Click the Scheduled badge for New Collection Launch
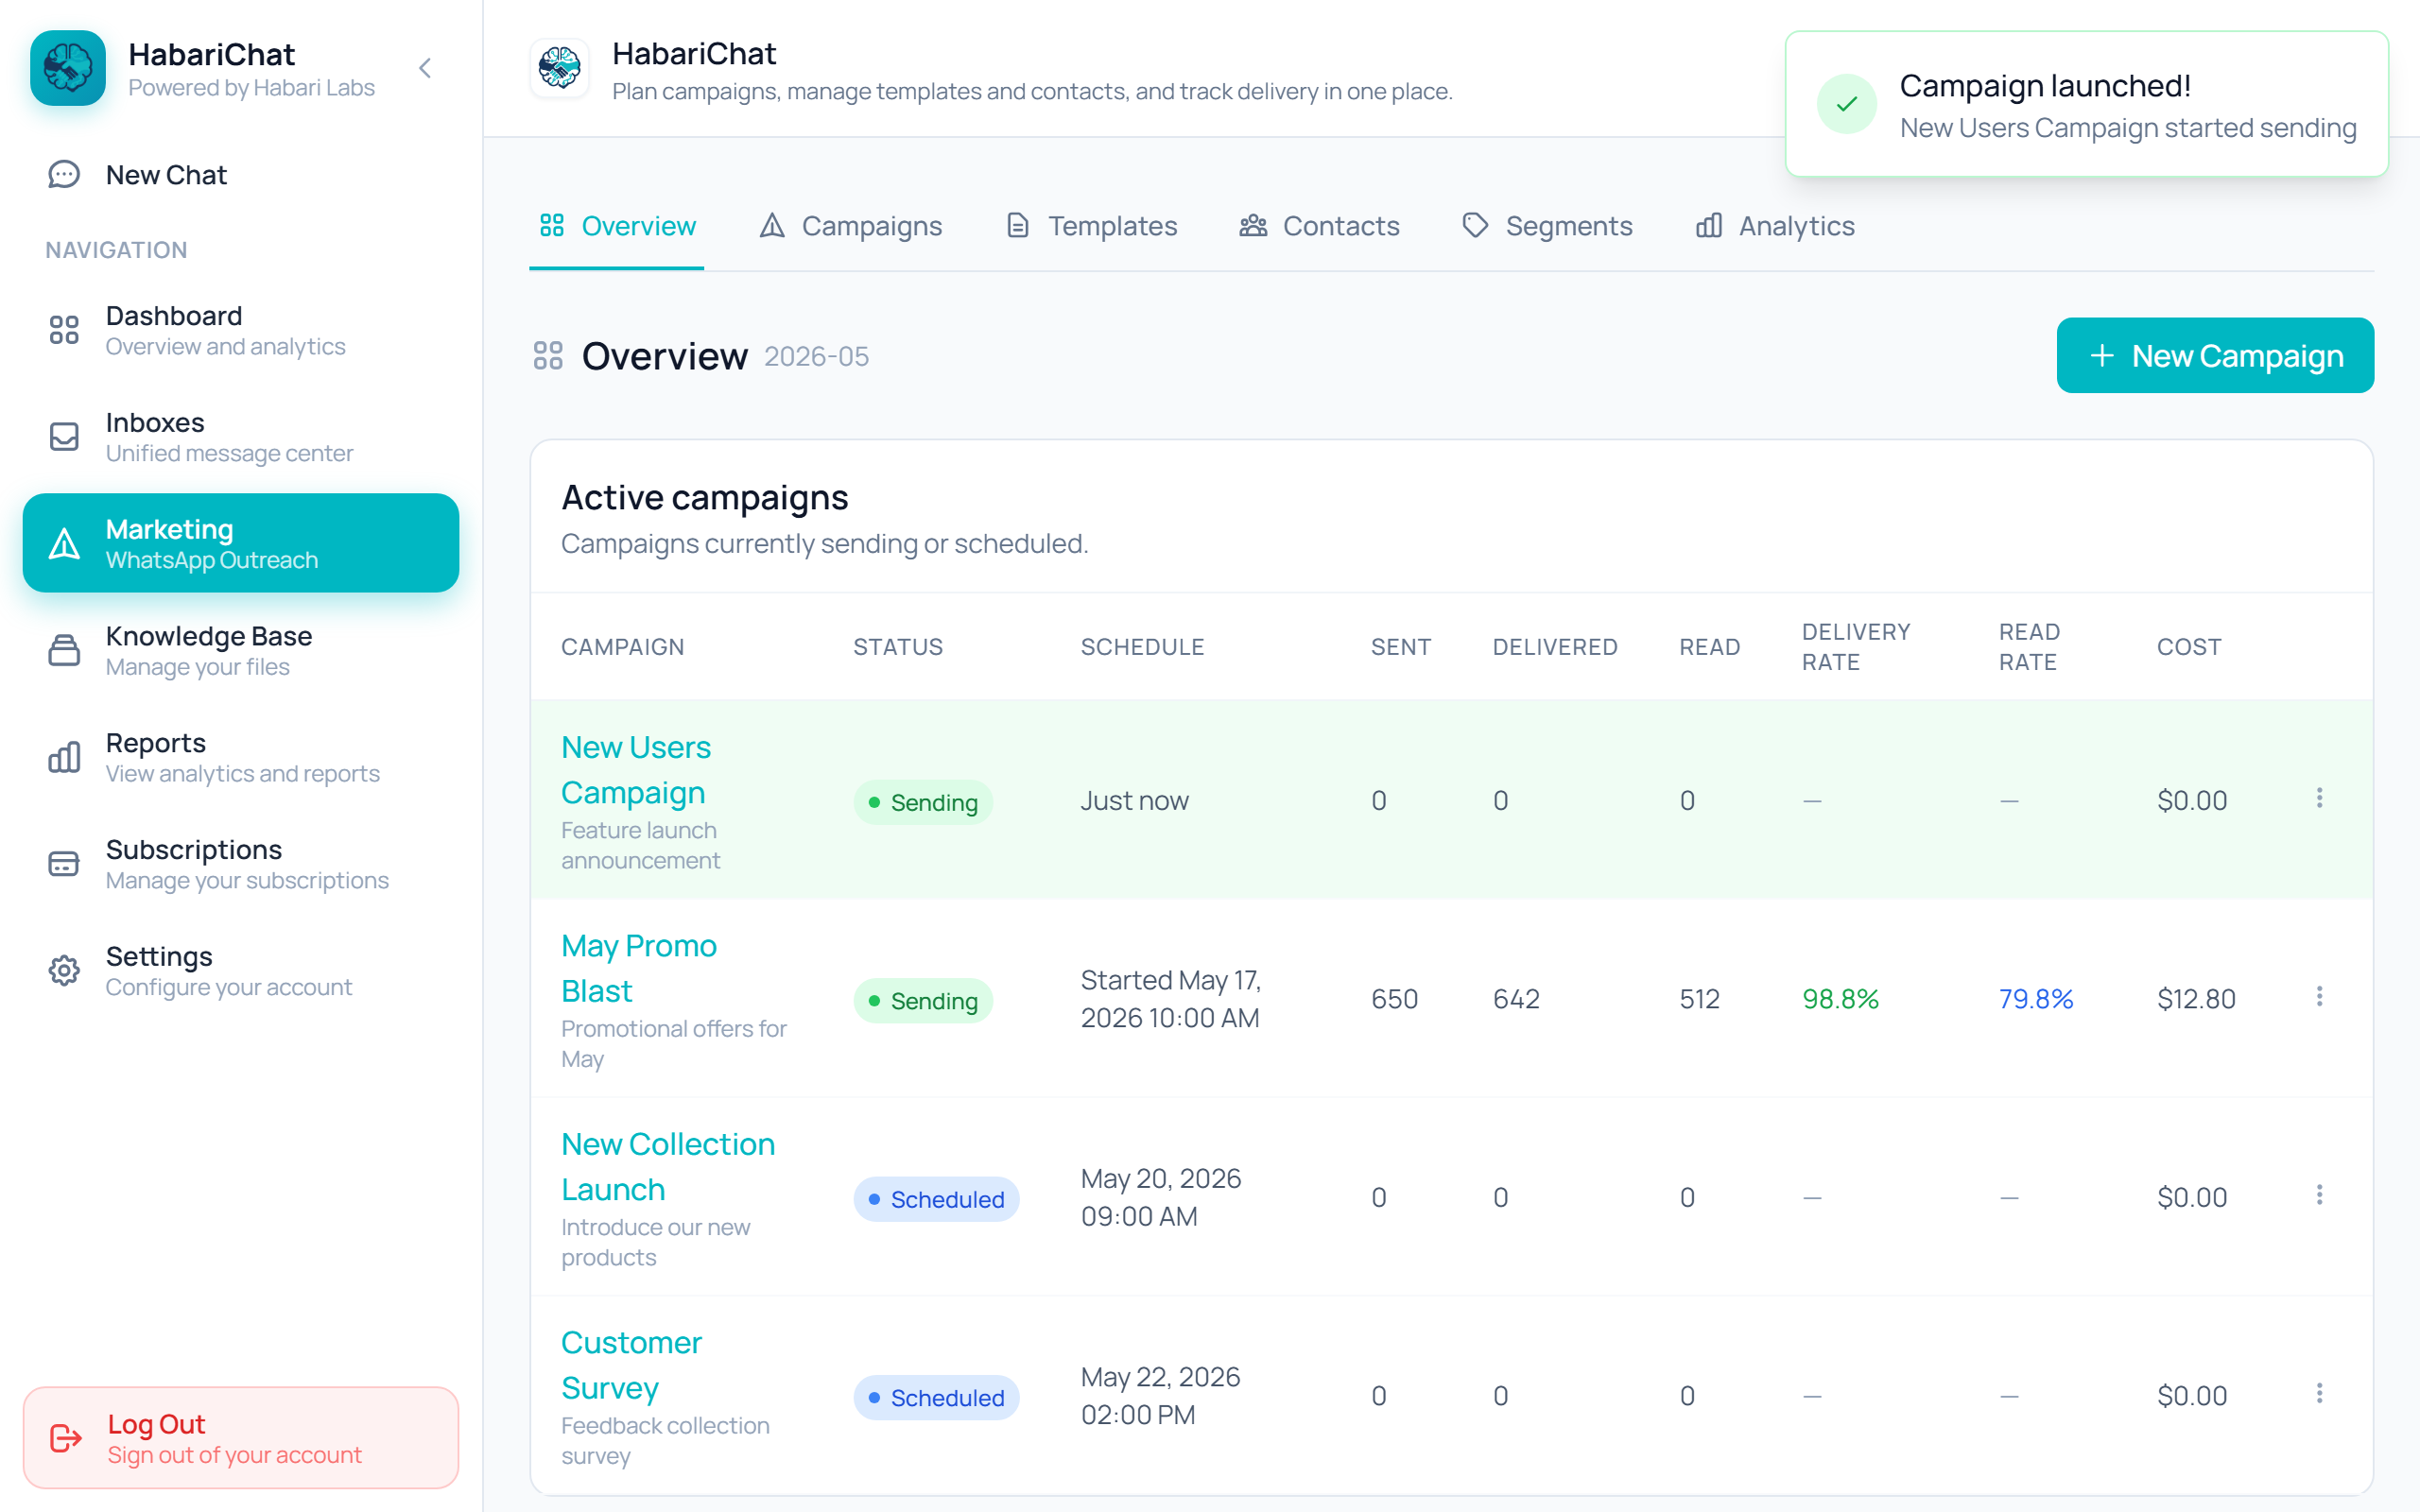 (936, 1199)
